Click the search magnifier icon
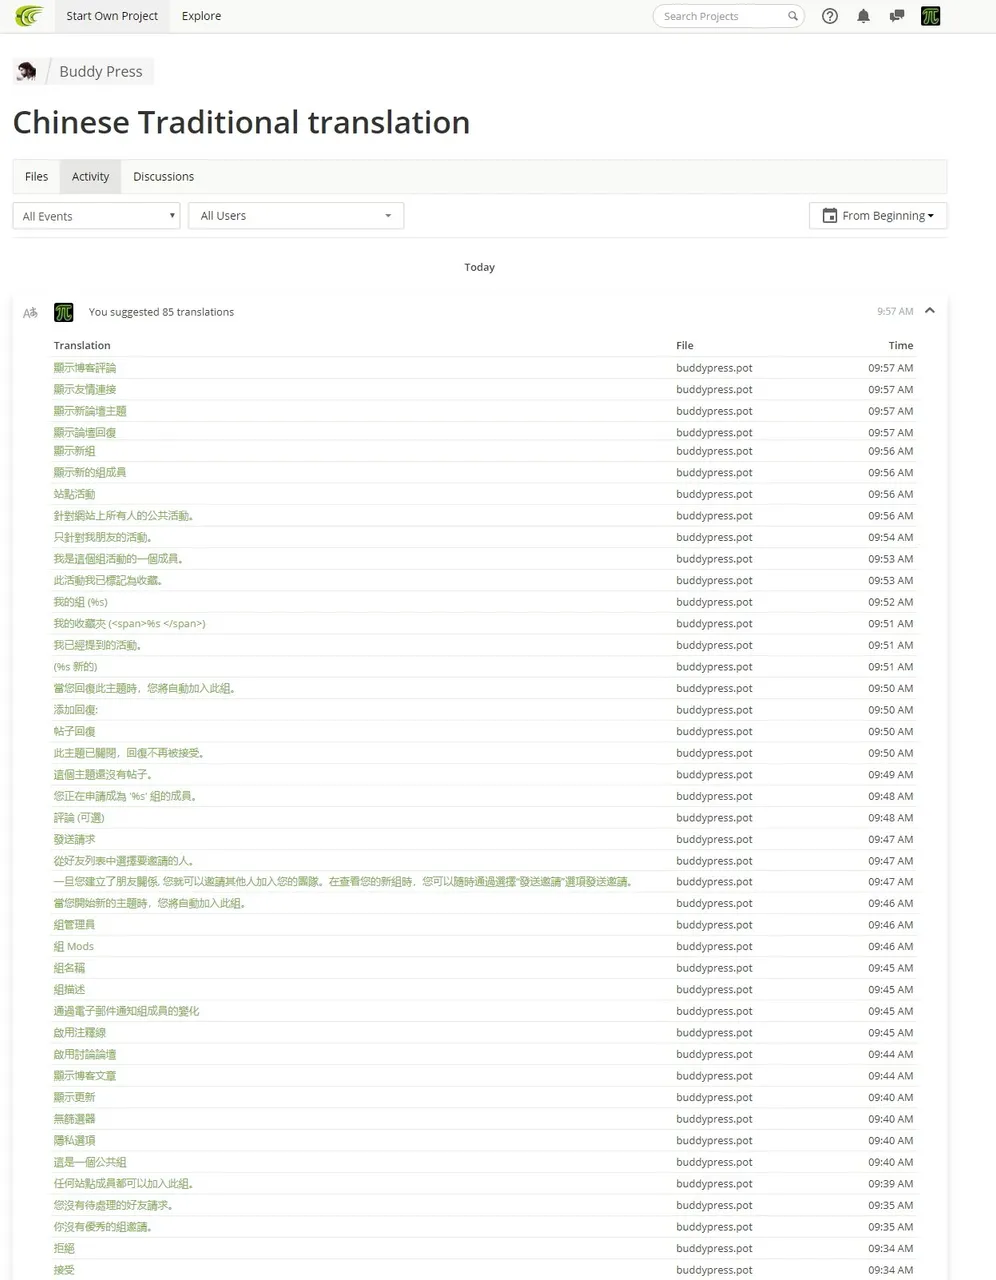996x1280 pixels. click(x=793, y=16)
